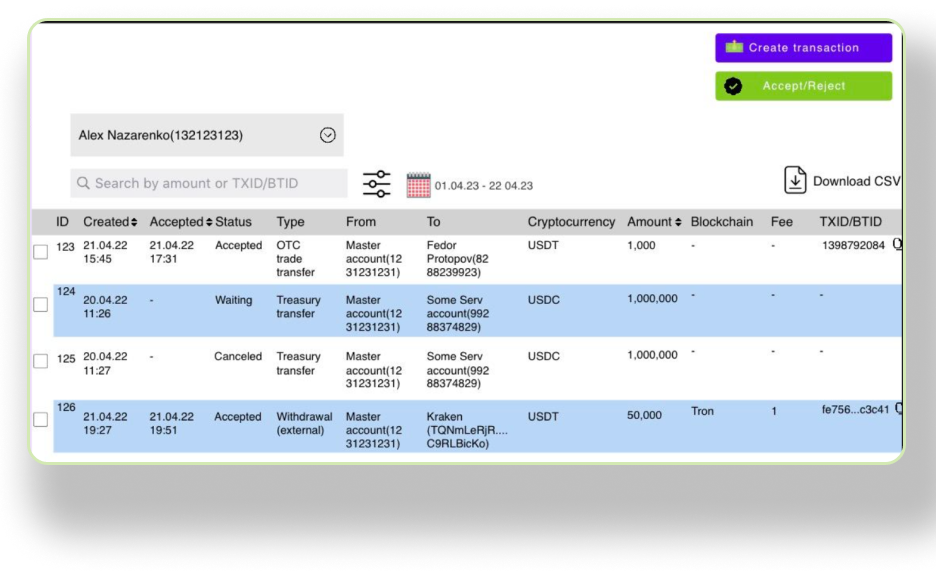Tick checkbox for transaction 125

[x=41, y=361]
